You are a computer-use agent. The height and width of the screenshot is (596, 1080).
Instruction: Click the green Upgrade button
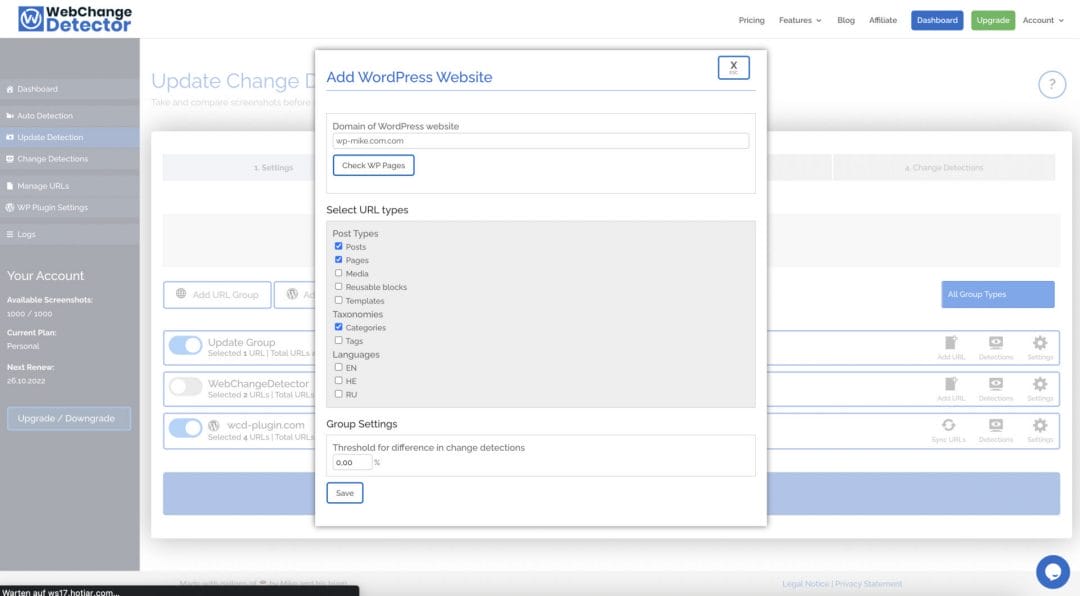(x=993, y=20)
